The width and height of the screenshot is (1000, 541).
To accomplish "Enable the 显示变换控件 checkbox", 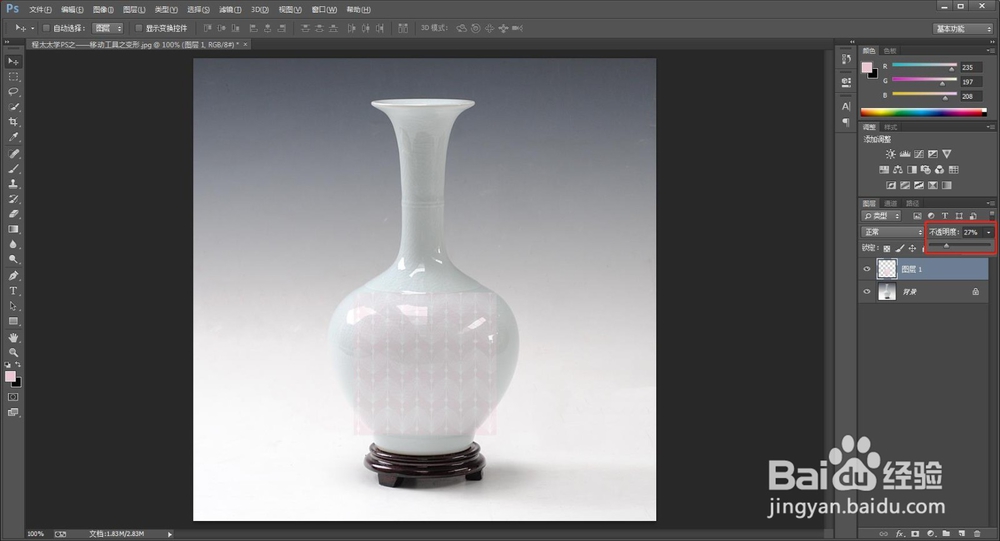I will [139, 28].
